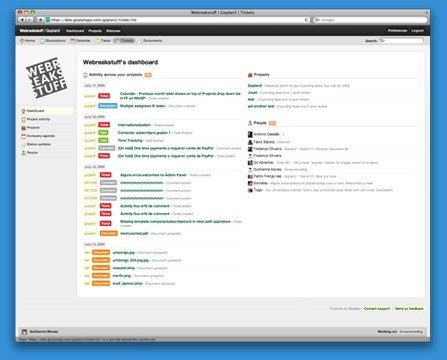Image resolution: width=447 pixels, height=360 pixels.
Task: Click 'Guilherme Morais' in the bottom bar
Action: (x=44, y=332)
